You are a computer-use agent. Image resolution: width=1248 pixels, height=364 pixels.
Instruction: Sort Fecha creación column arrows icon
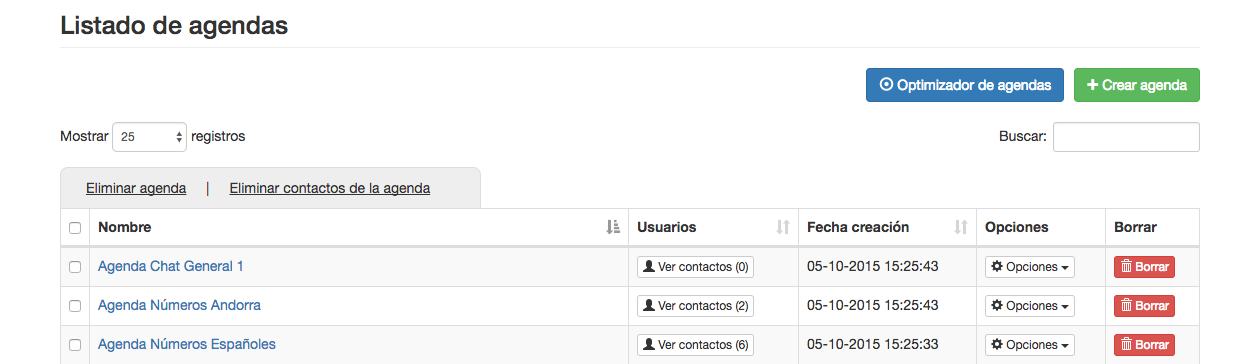point(961,227)
